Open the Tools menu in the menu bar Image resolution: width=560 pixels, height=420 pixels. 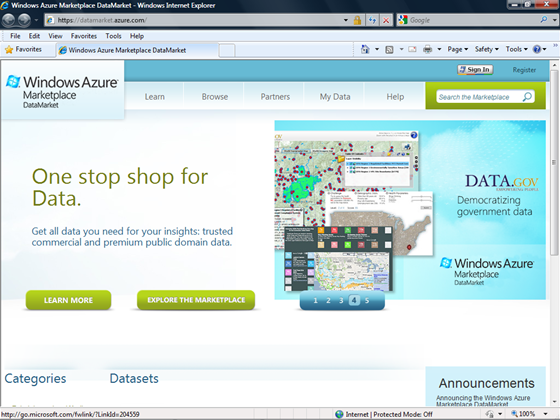tap(113, 36)
